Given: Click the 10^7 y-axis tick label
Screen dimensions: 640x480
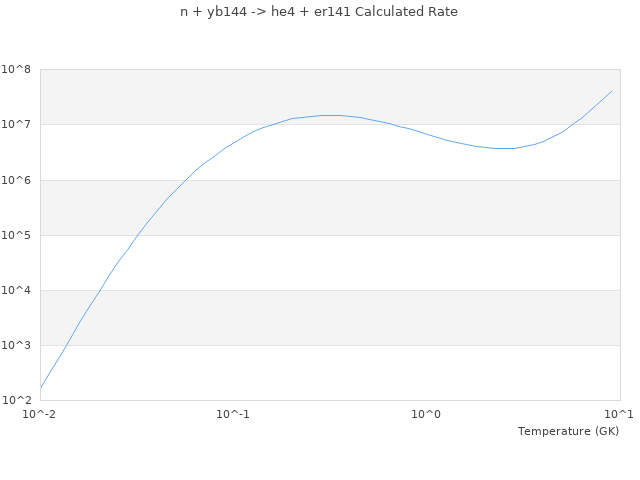Looking at the screenshot, I should (x=17, y=125).
